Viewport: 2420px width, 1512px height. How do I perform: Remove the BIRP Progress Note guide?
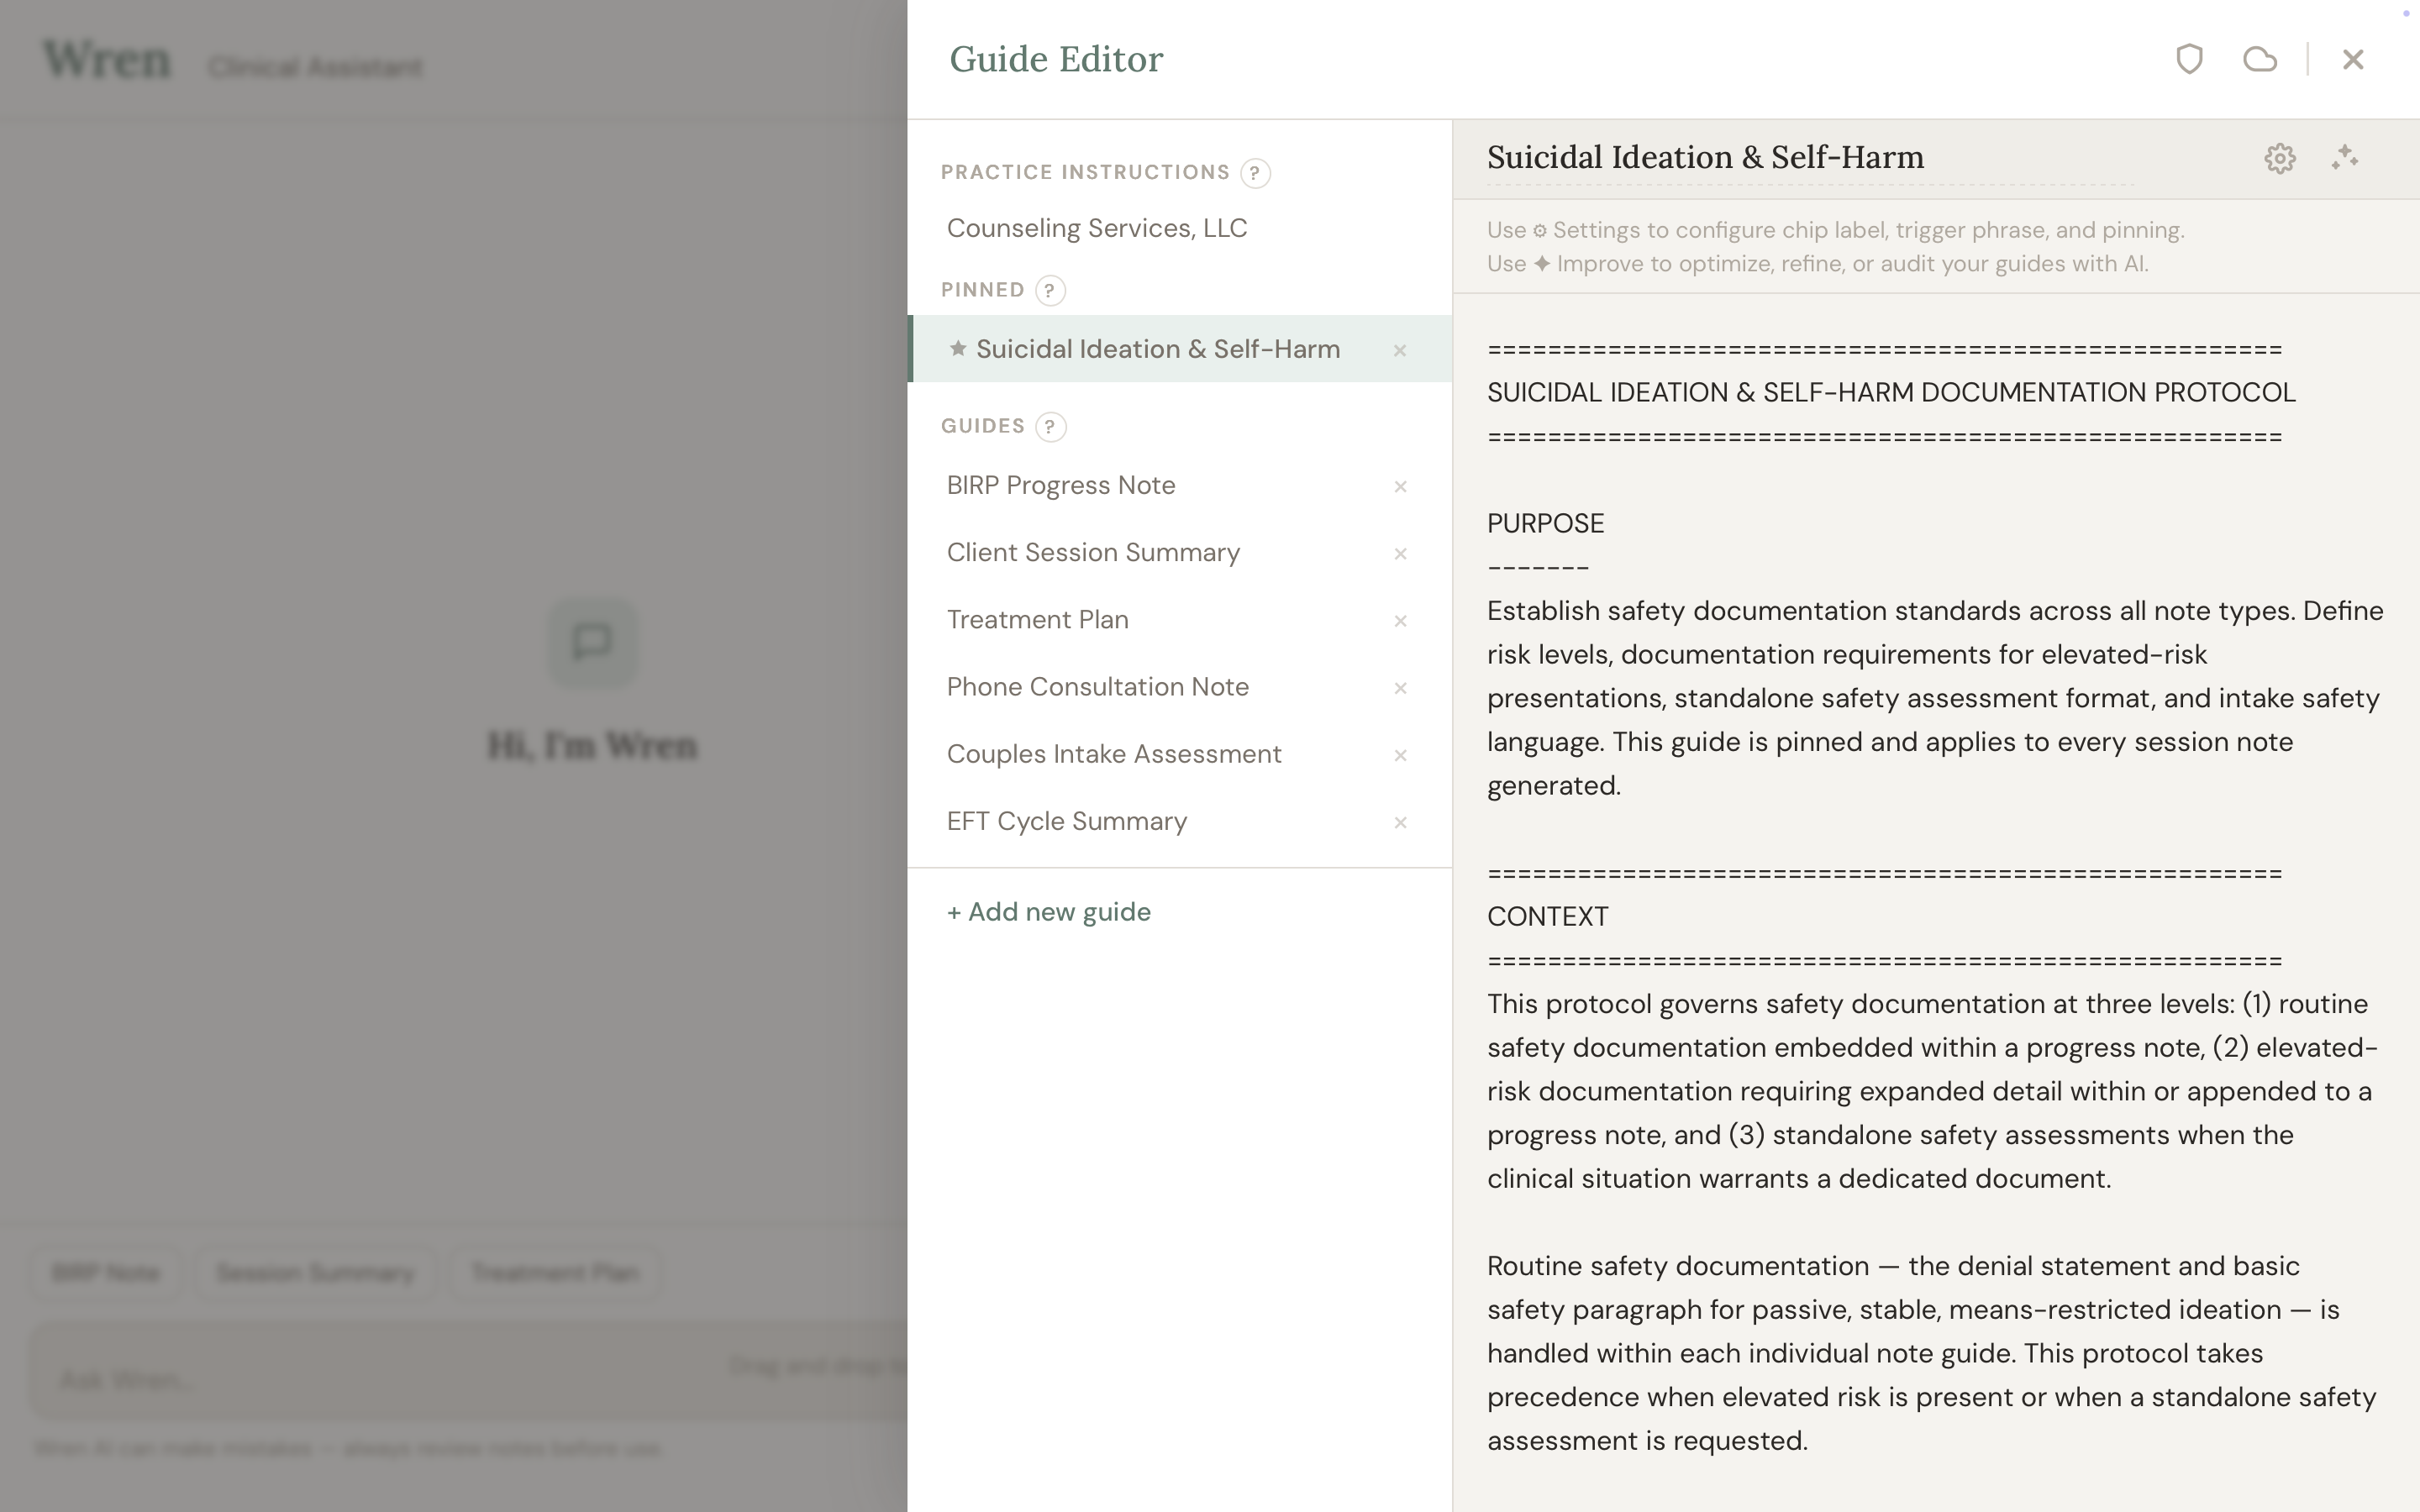click(x=1400, y=487)
